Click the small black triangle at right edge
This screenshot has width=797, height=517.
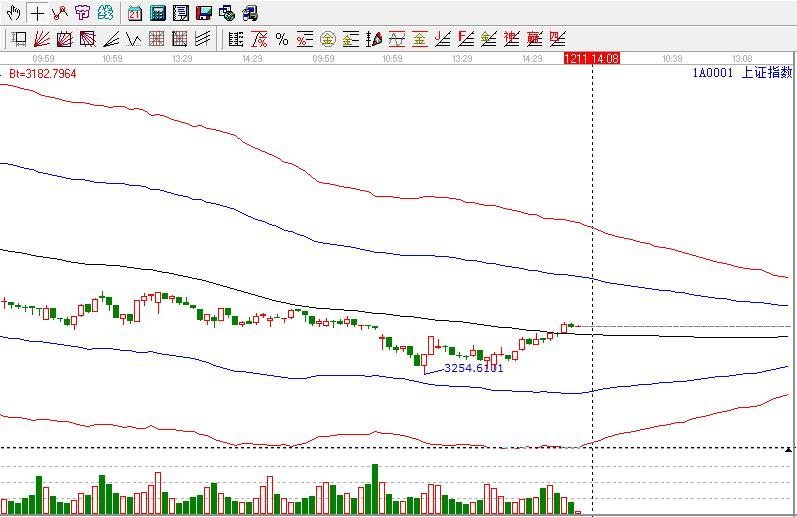click(x=788, y=449)
